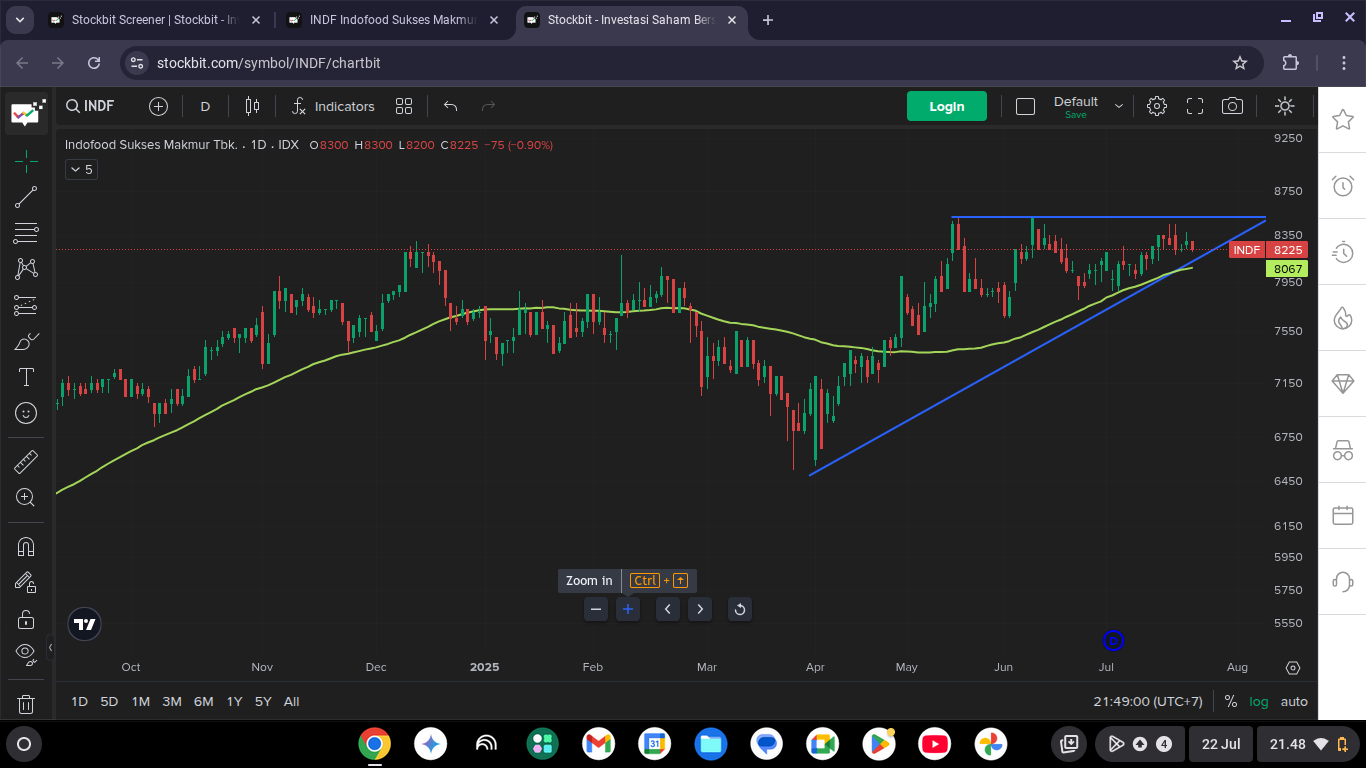Expand the Default layout dropdown arrow
The width and height of the screenshot is (1366, 768).
[1119, 106]
